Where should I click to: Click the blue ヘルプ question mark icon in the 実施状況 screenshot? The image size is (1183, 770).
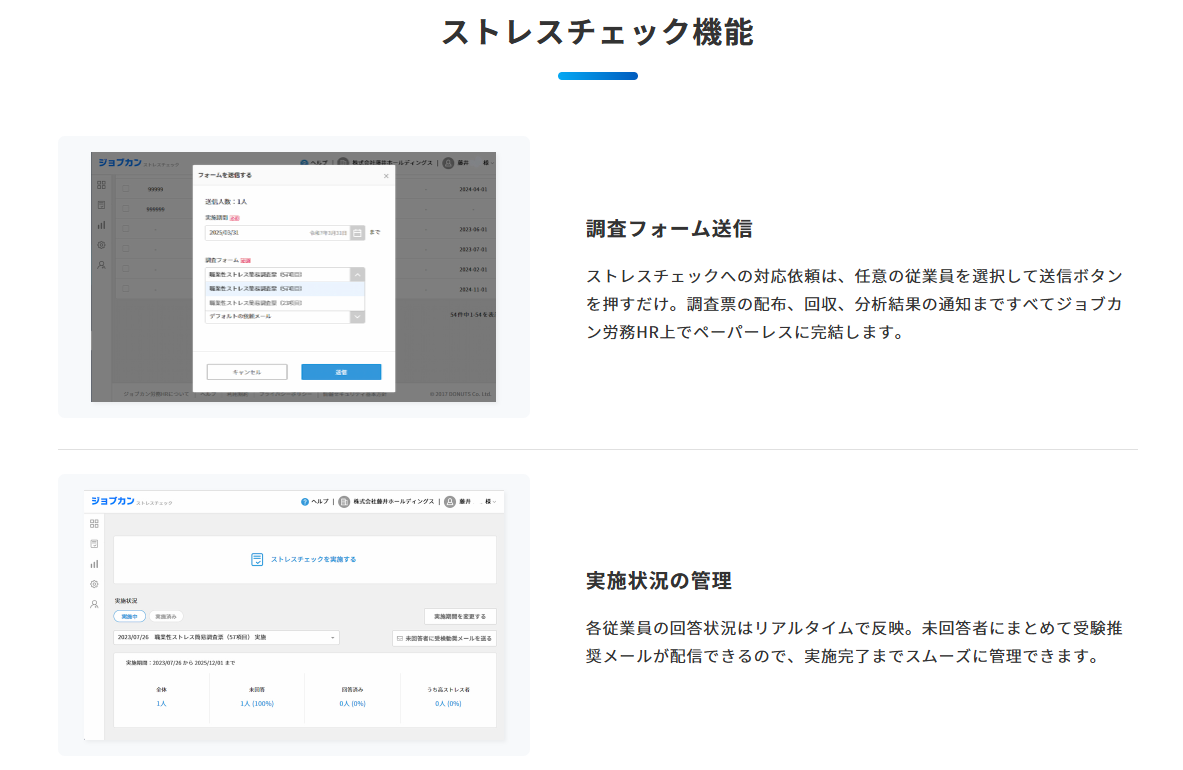point(305,502)
